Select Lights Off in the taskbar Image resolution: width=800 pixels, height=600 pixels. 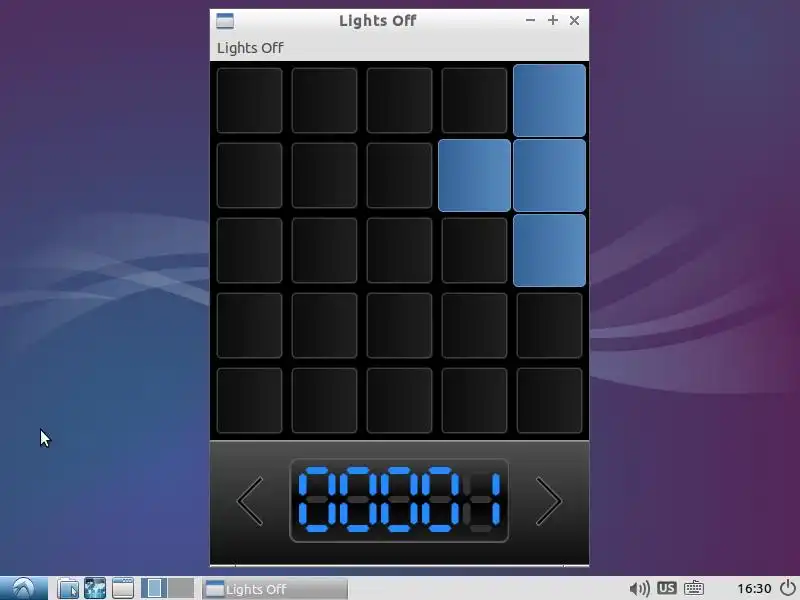click(275, 589)
